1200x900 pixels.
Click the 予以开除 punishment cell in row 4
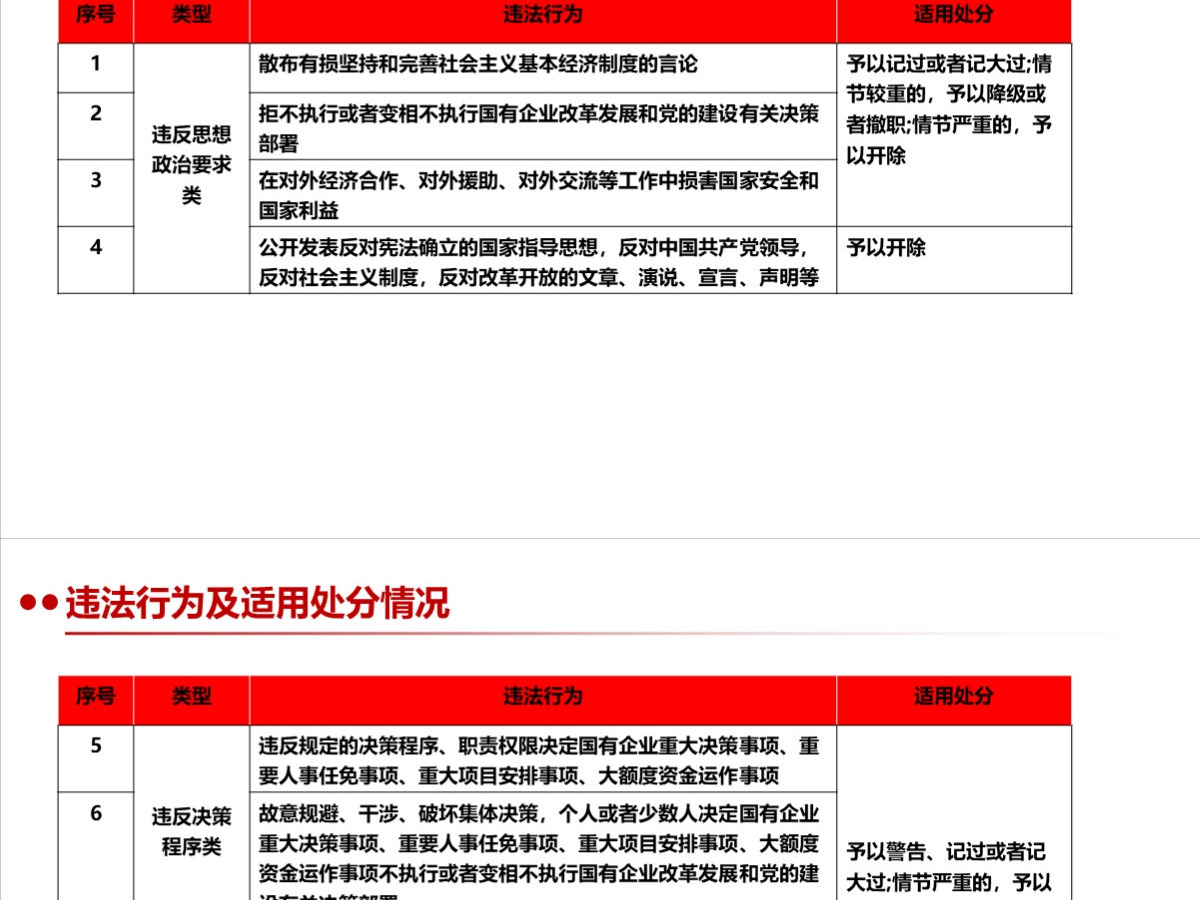point(954,260)
